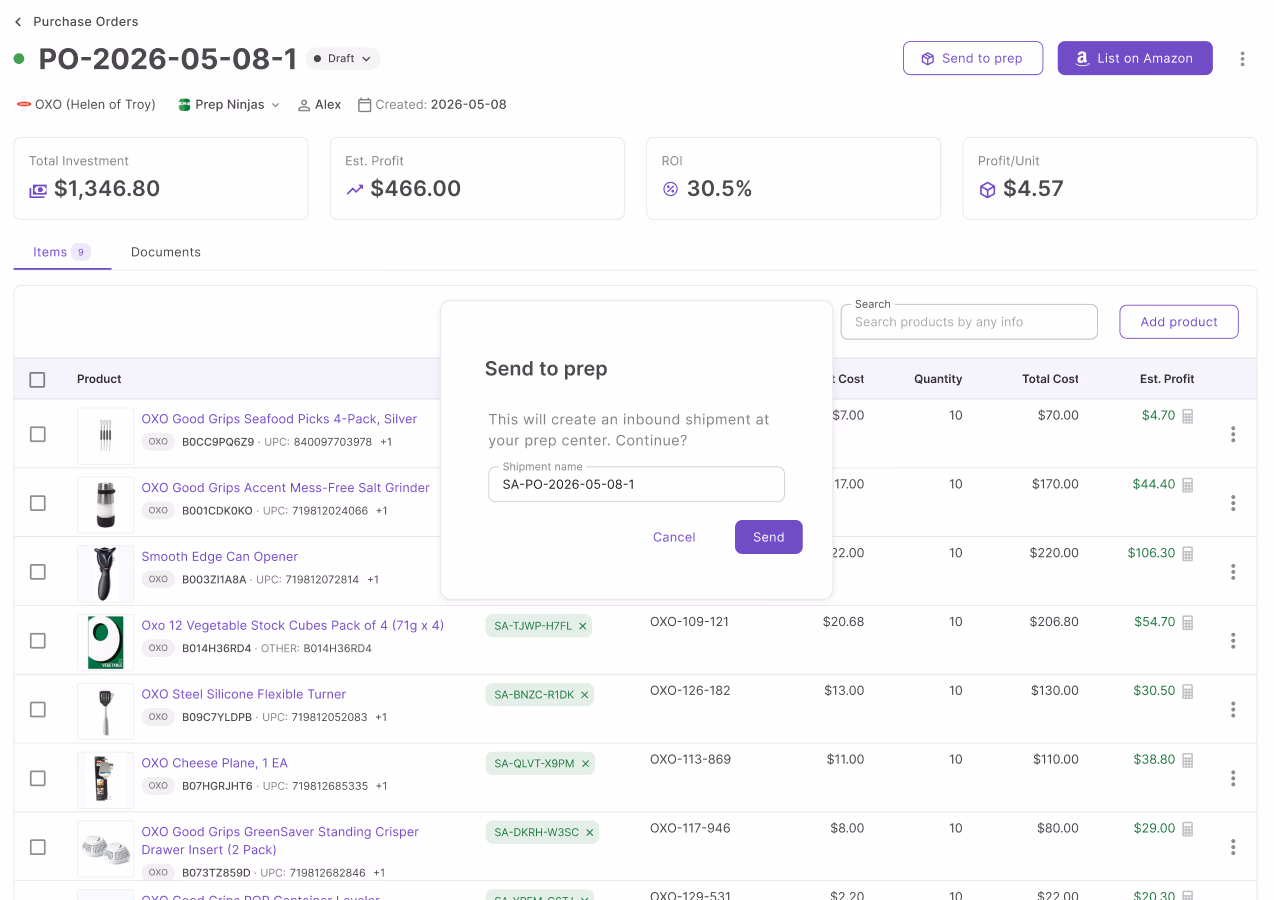Open Accent Mess-Free Salt Grinder product link
1274x900 pixels.
(285, 488)
